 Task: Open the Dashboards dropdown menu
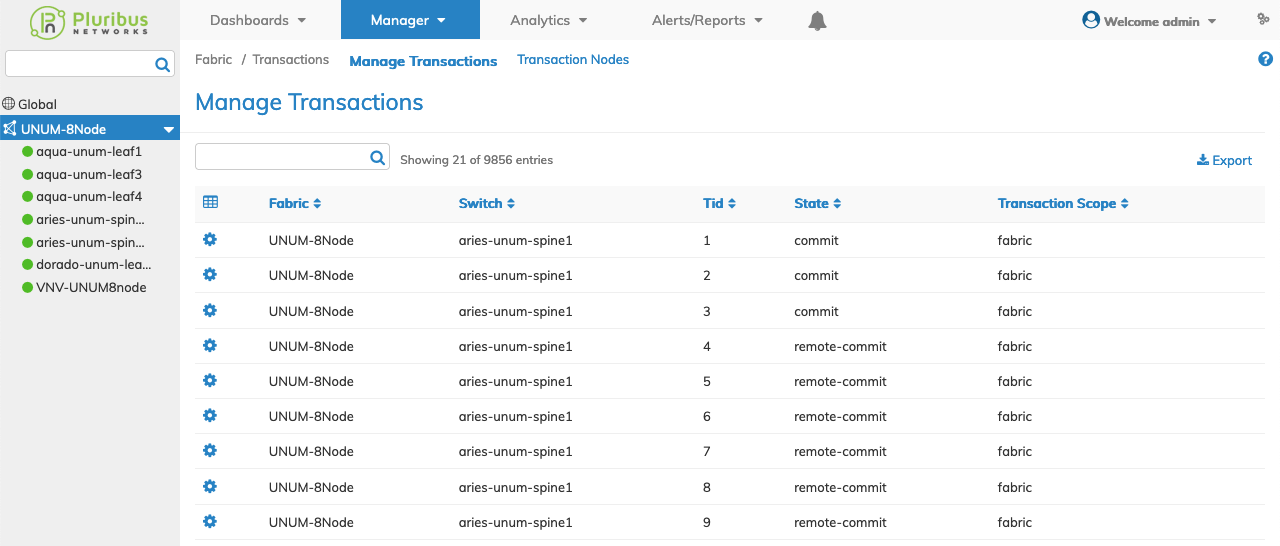click(259, 20)
